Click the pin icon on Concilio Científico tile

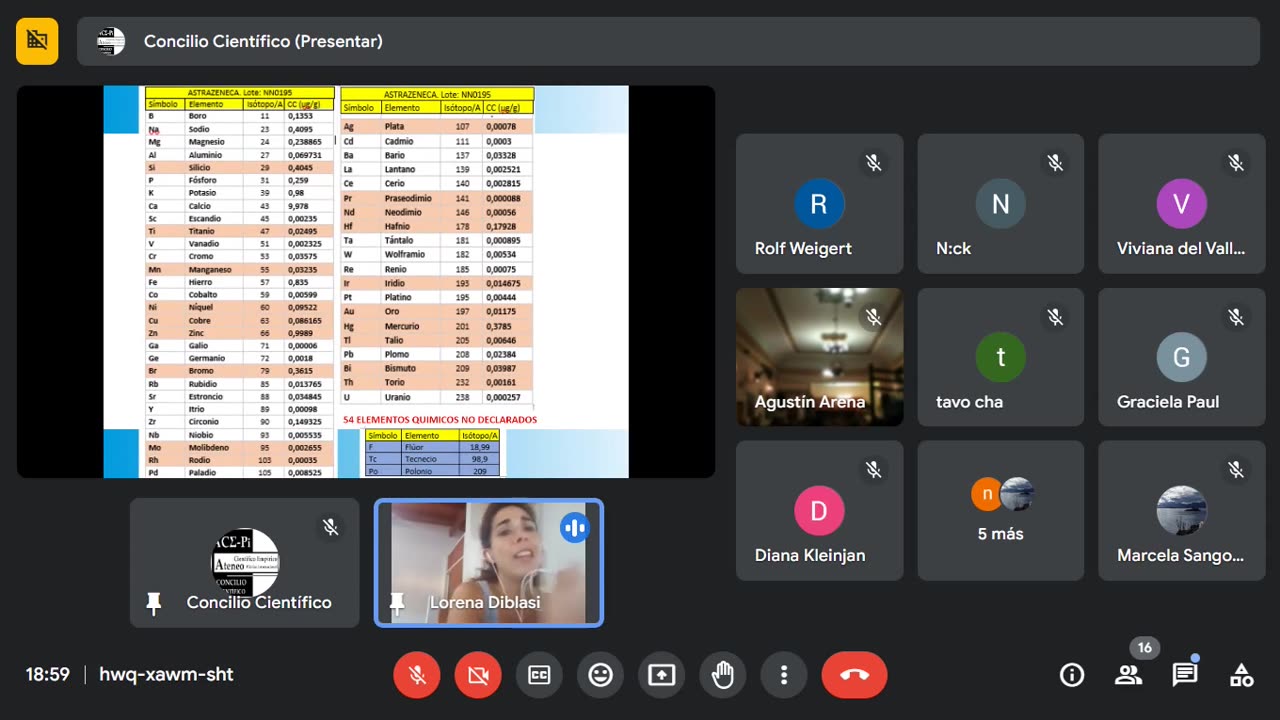coord(154,602)
